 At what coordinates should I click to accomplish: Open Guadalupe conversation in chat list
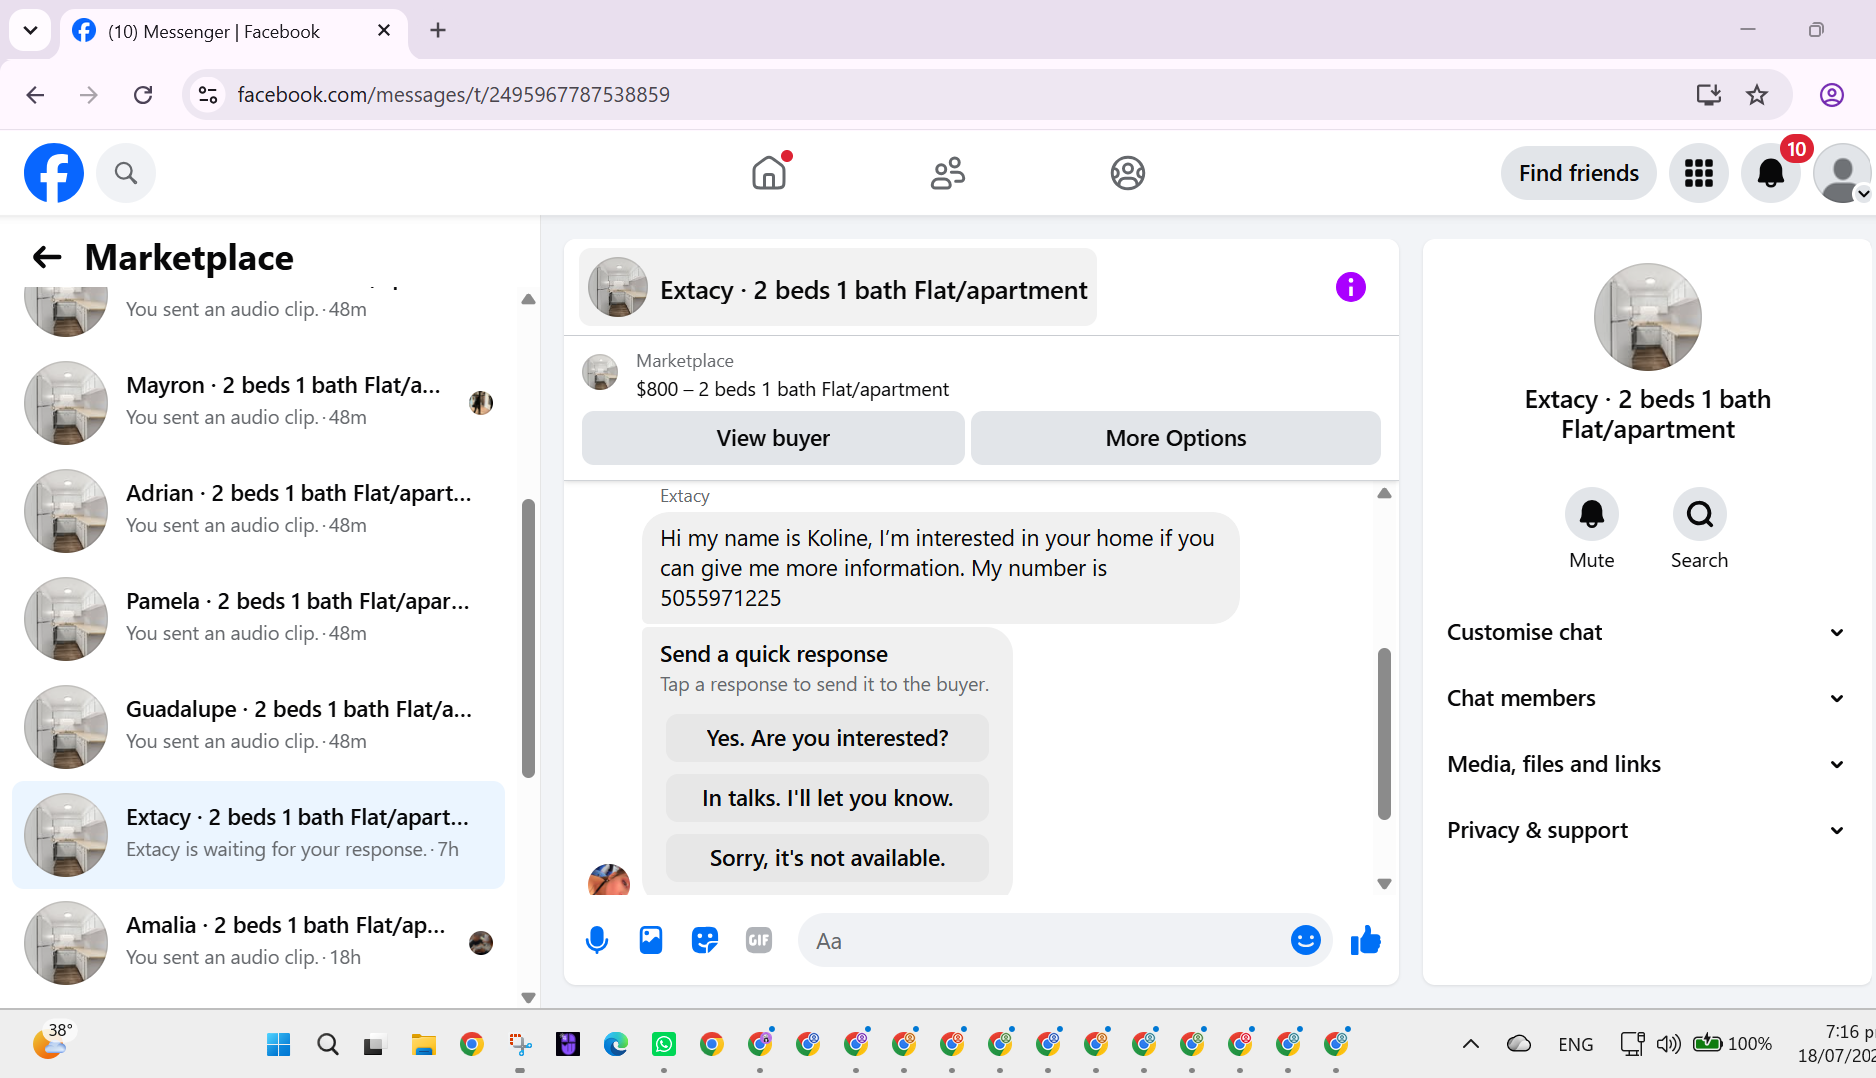tap(259, 726)
